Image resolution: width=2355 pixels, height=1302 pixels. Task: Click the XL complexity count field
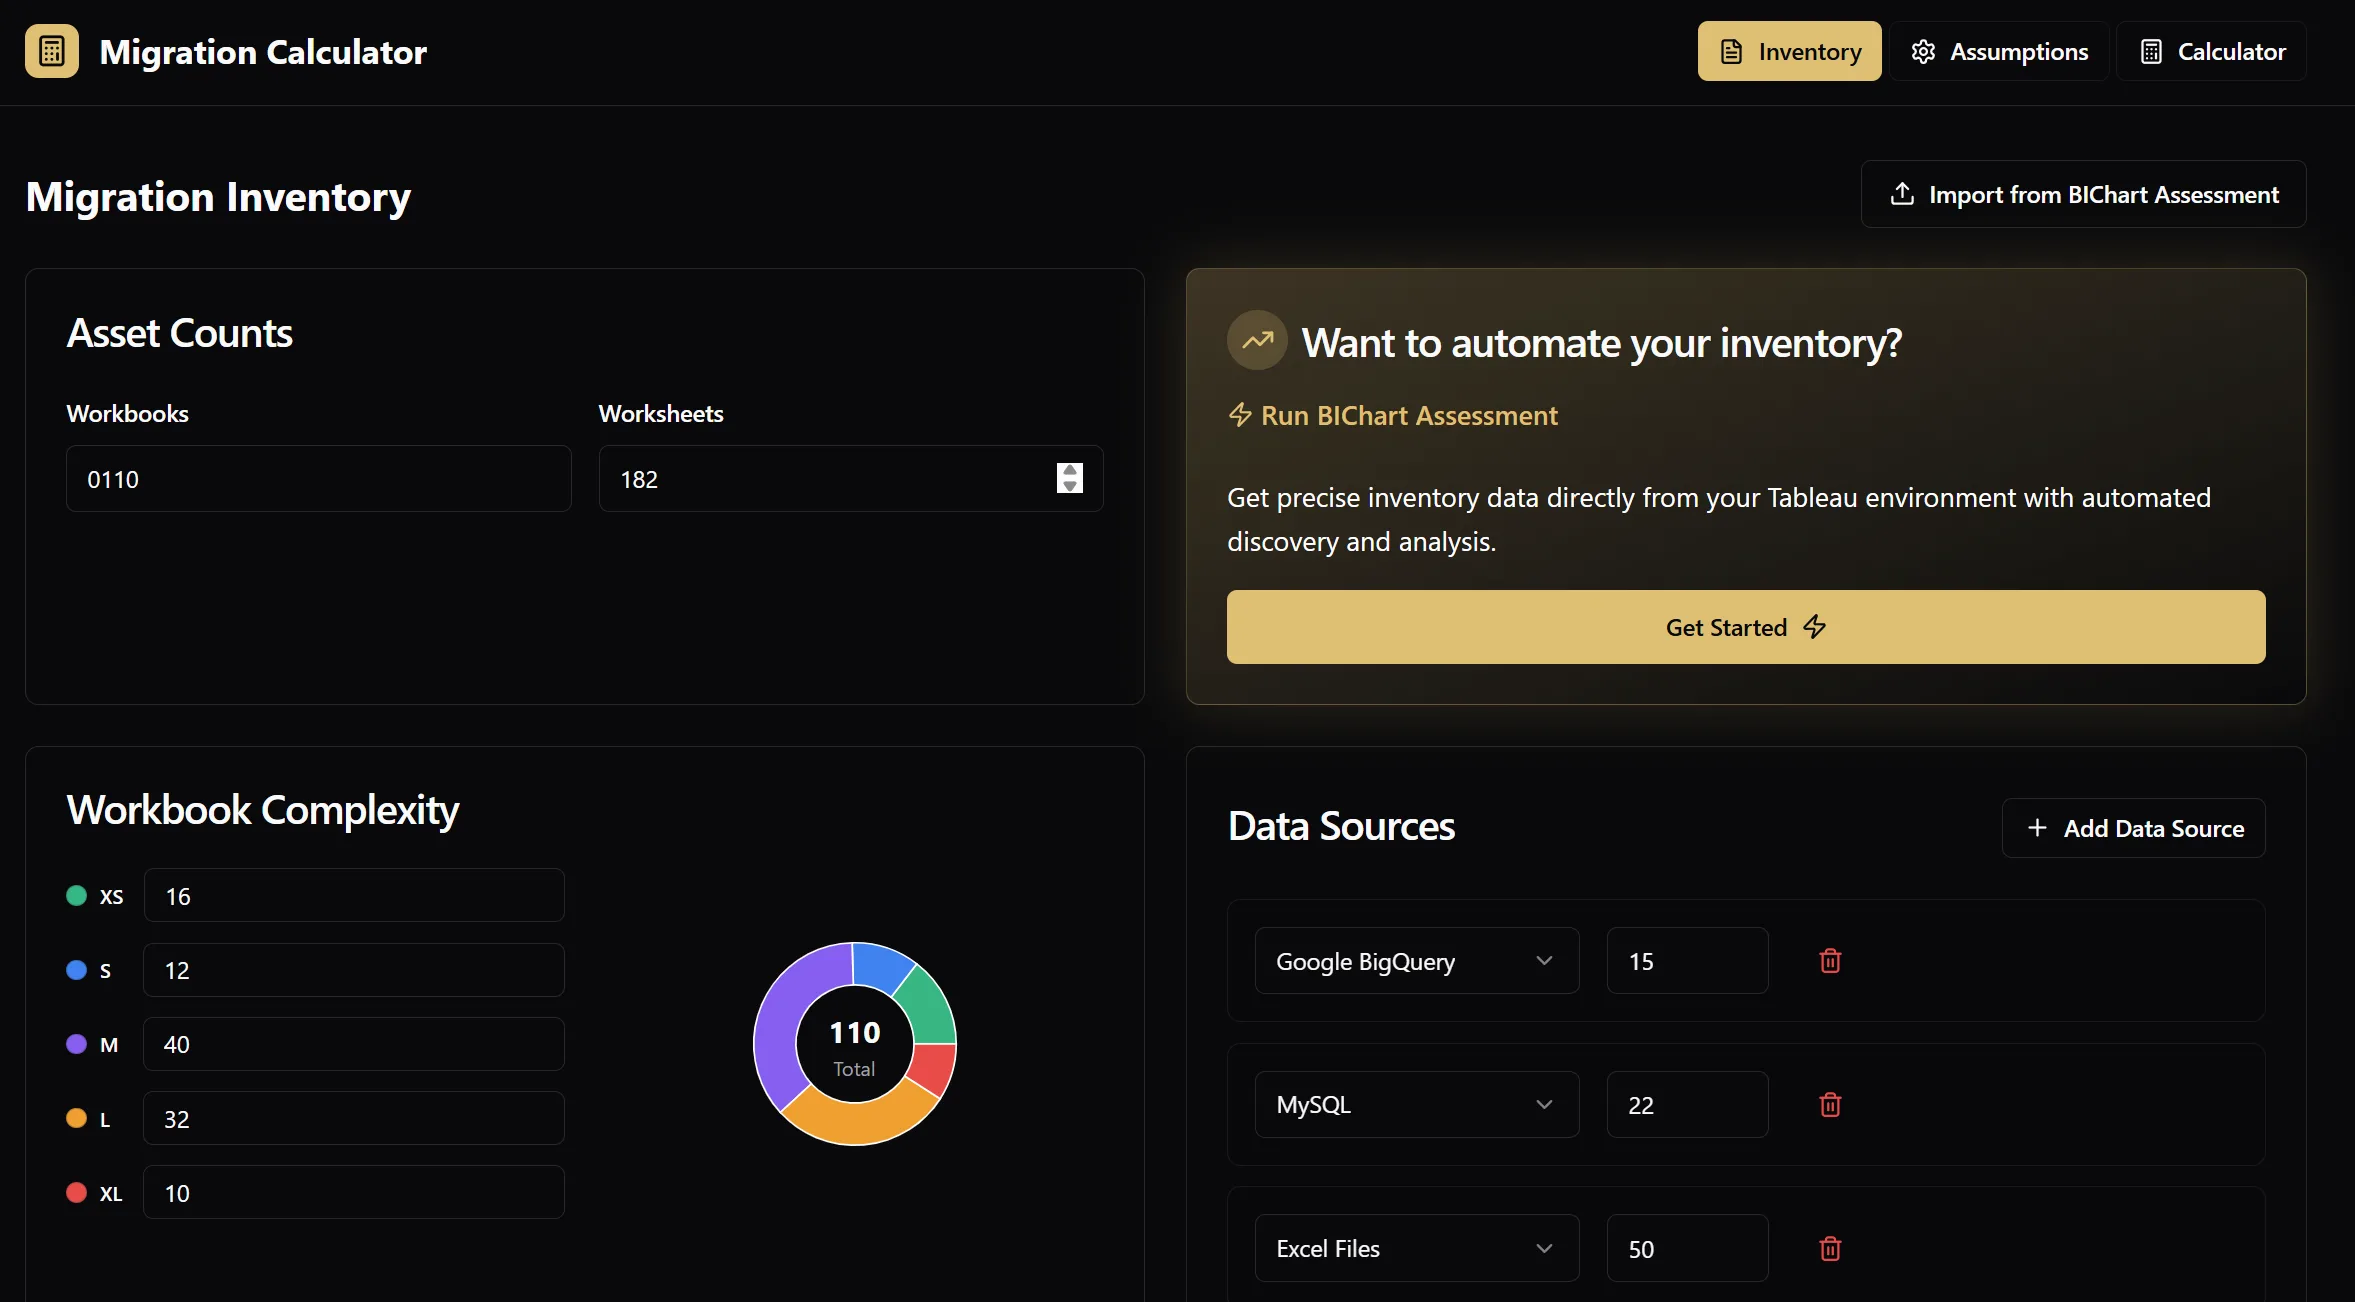click(353, 1193)
